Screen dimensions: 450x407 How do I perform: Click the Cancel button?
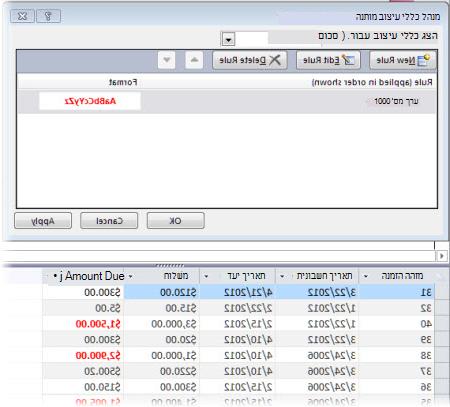(x=109, y=221)
